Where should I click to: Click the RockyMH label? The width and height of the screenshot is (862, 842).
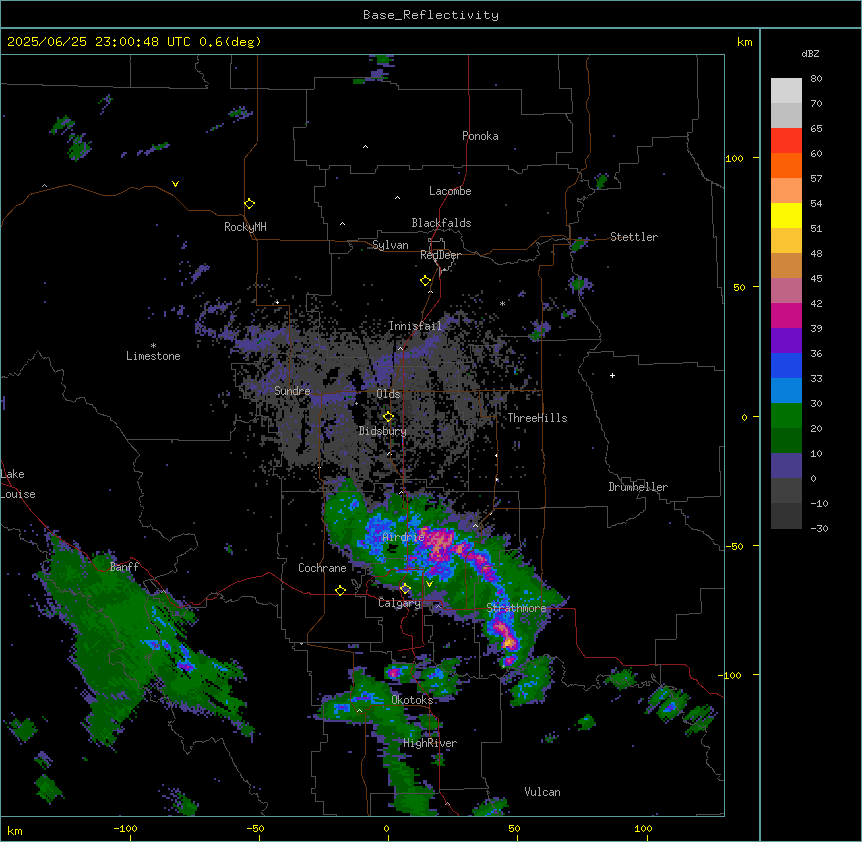click(x=245, y=227)
